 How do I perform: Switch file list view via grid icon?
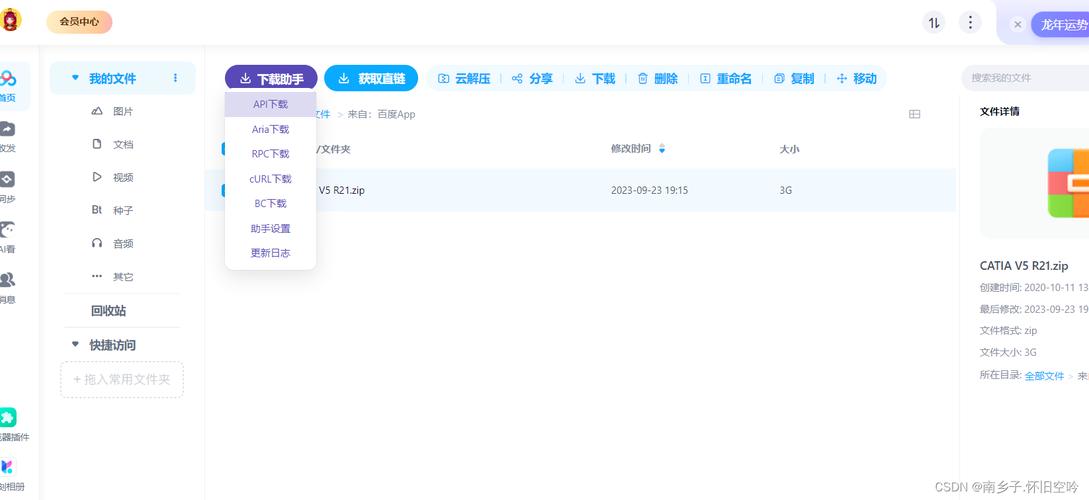pyautogui.click(x=914, y=115)
